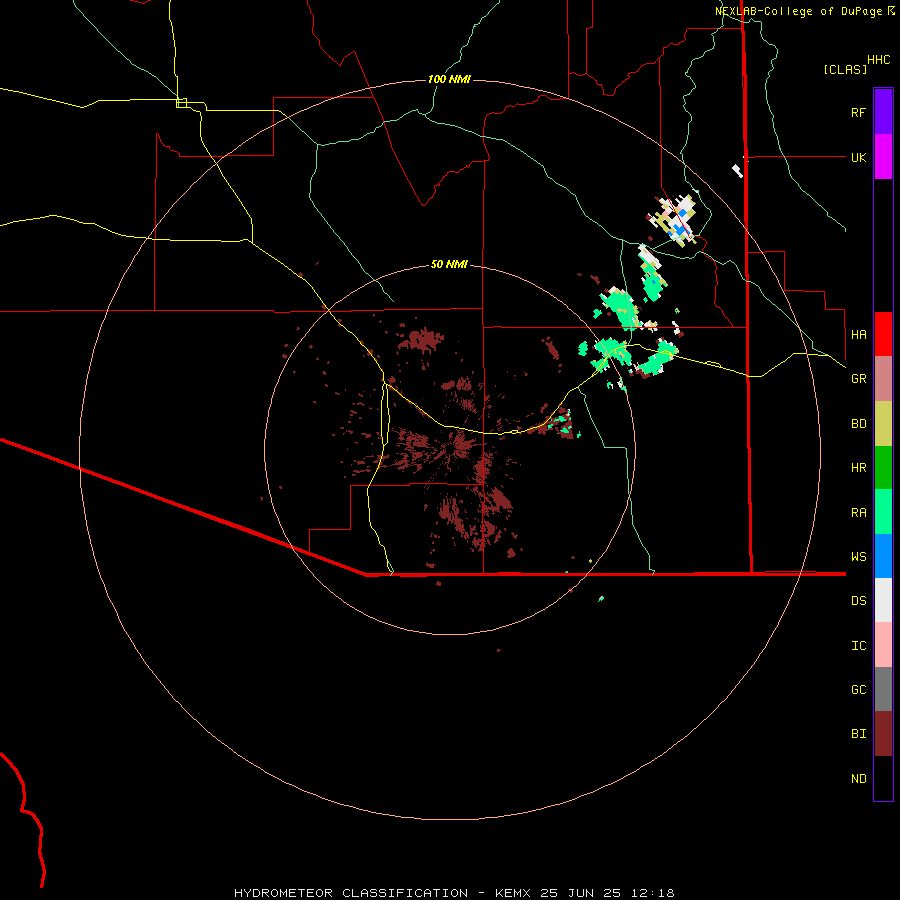Click the RA legend label
900x900 pixels.
(x=858, y=513)
